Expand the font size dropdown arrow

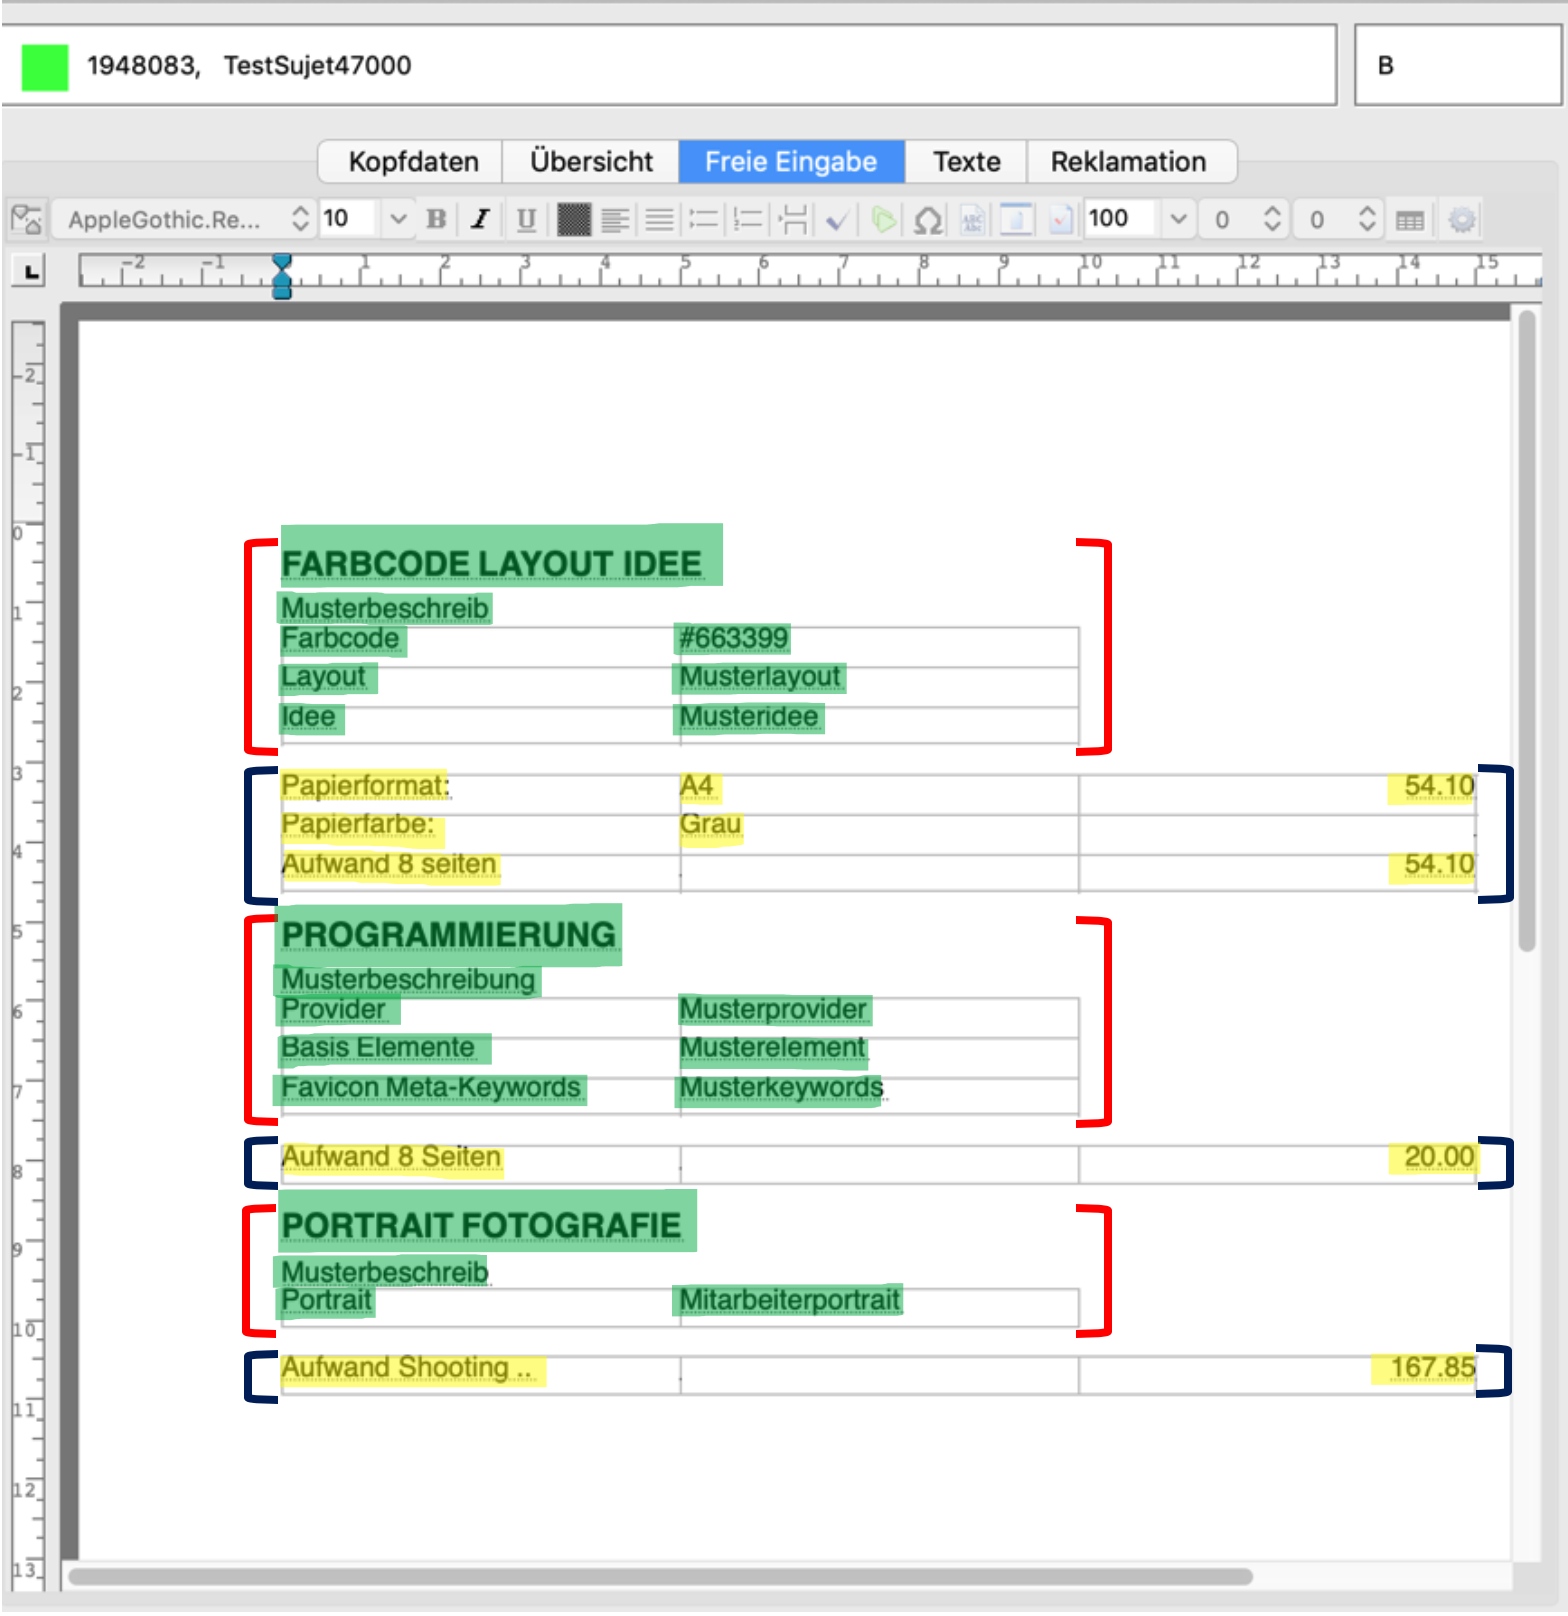coord(398,219)
